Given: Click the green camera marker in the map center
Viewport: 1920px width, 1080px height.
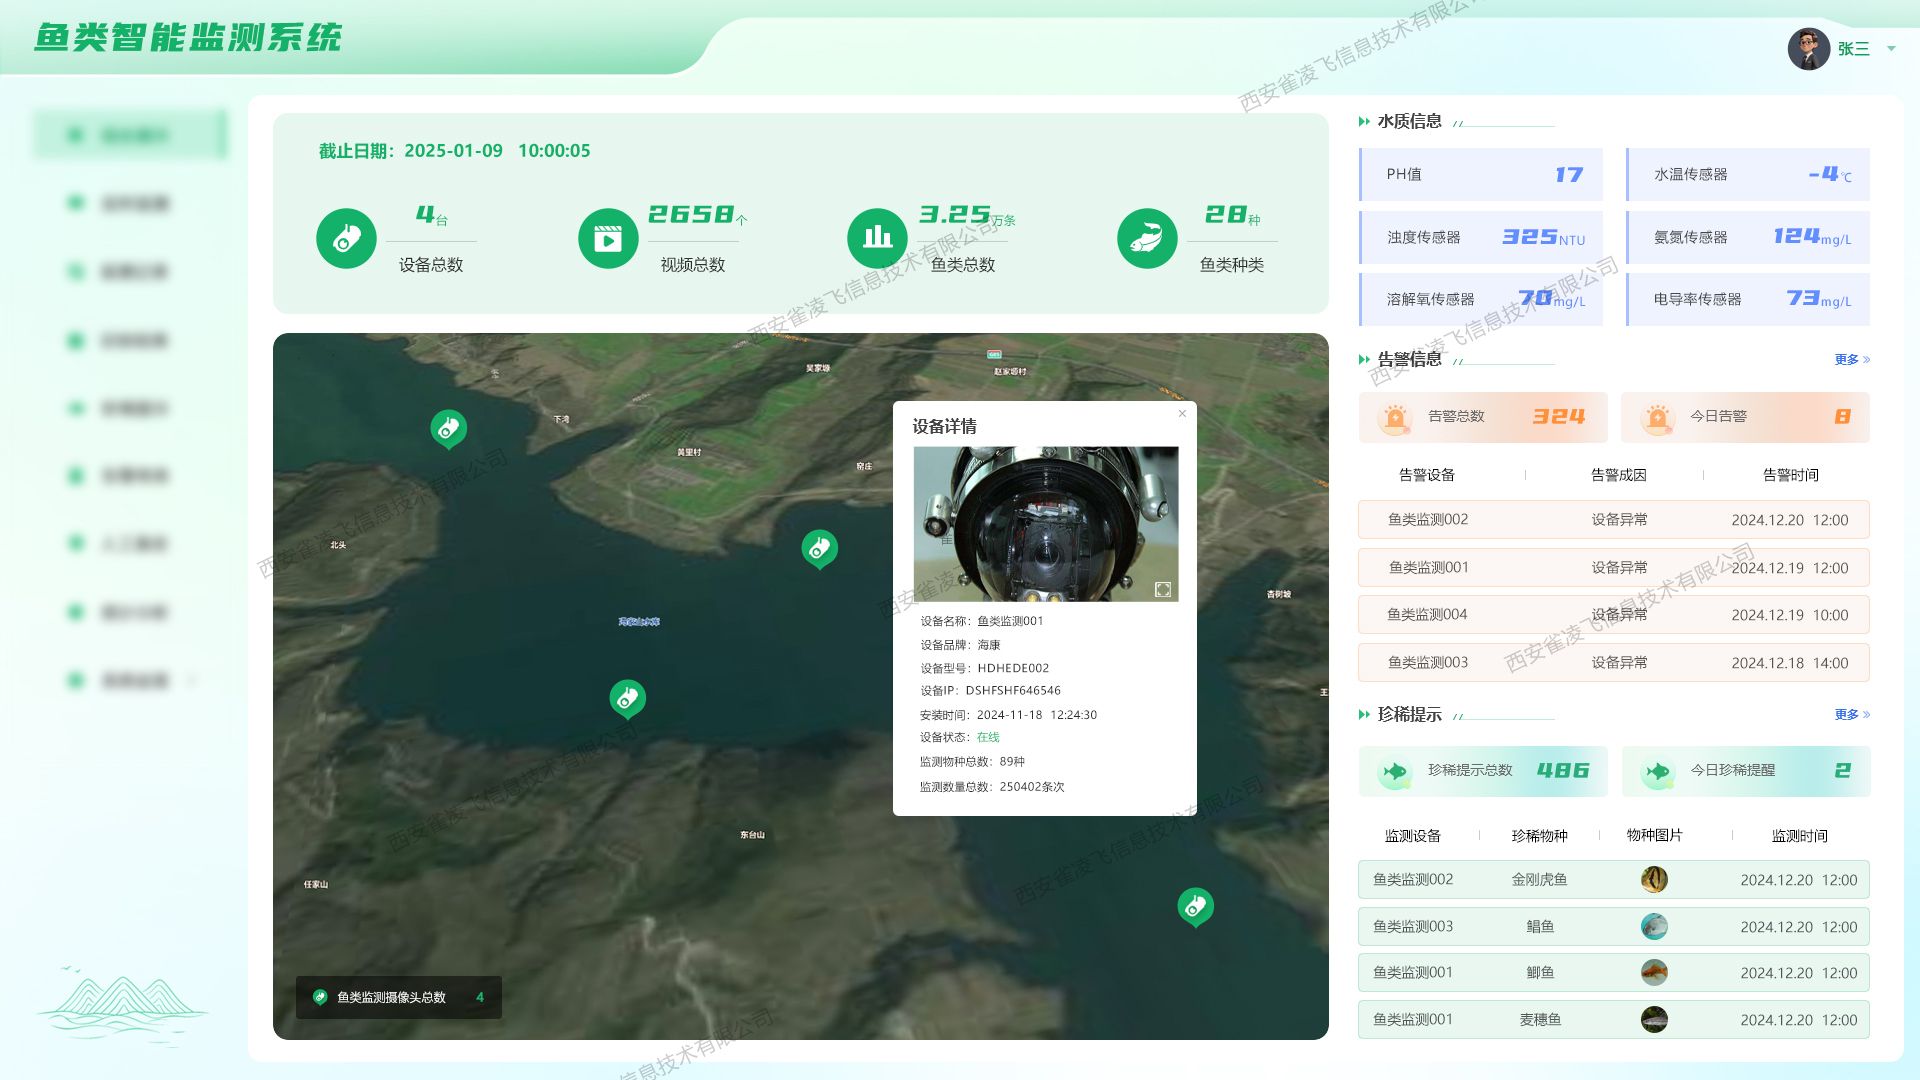Looking at the screenshot, I should click(x=819, y=548).
